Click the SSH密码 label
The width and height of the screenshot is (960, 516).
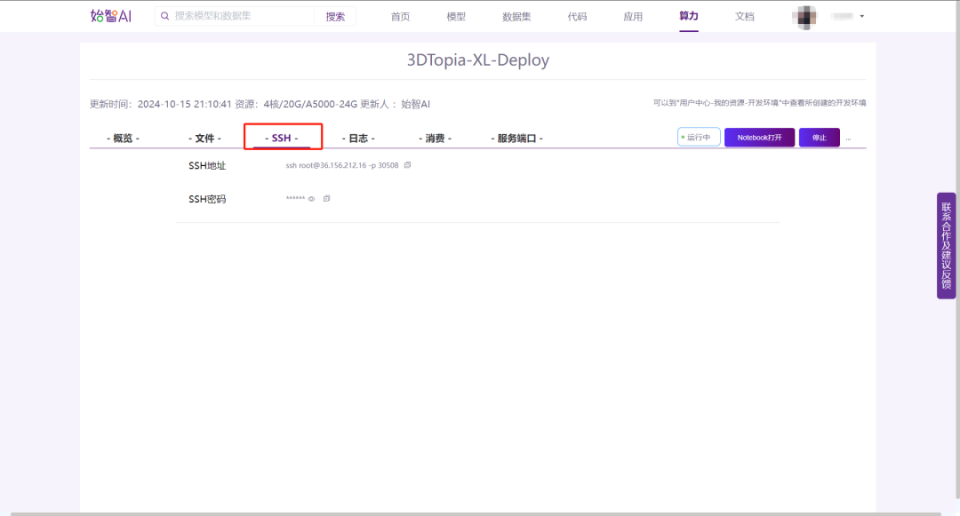207,199
